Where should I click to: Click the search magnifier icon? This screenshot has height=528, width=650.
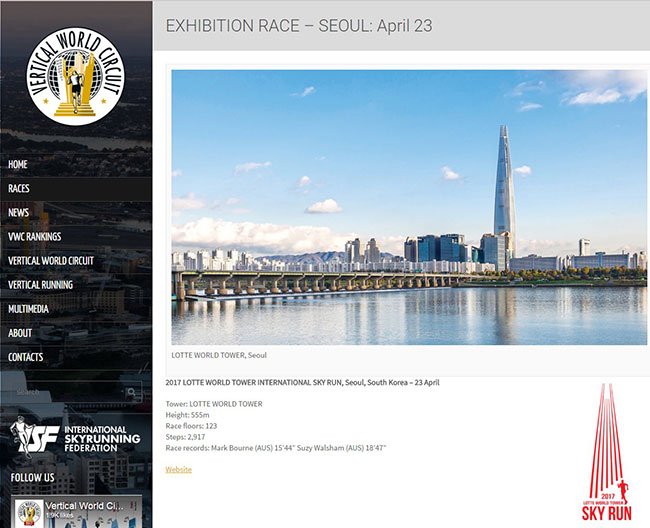pyautogui.click(x=133, y=392)
